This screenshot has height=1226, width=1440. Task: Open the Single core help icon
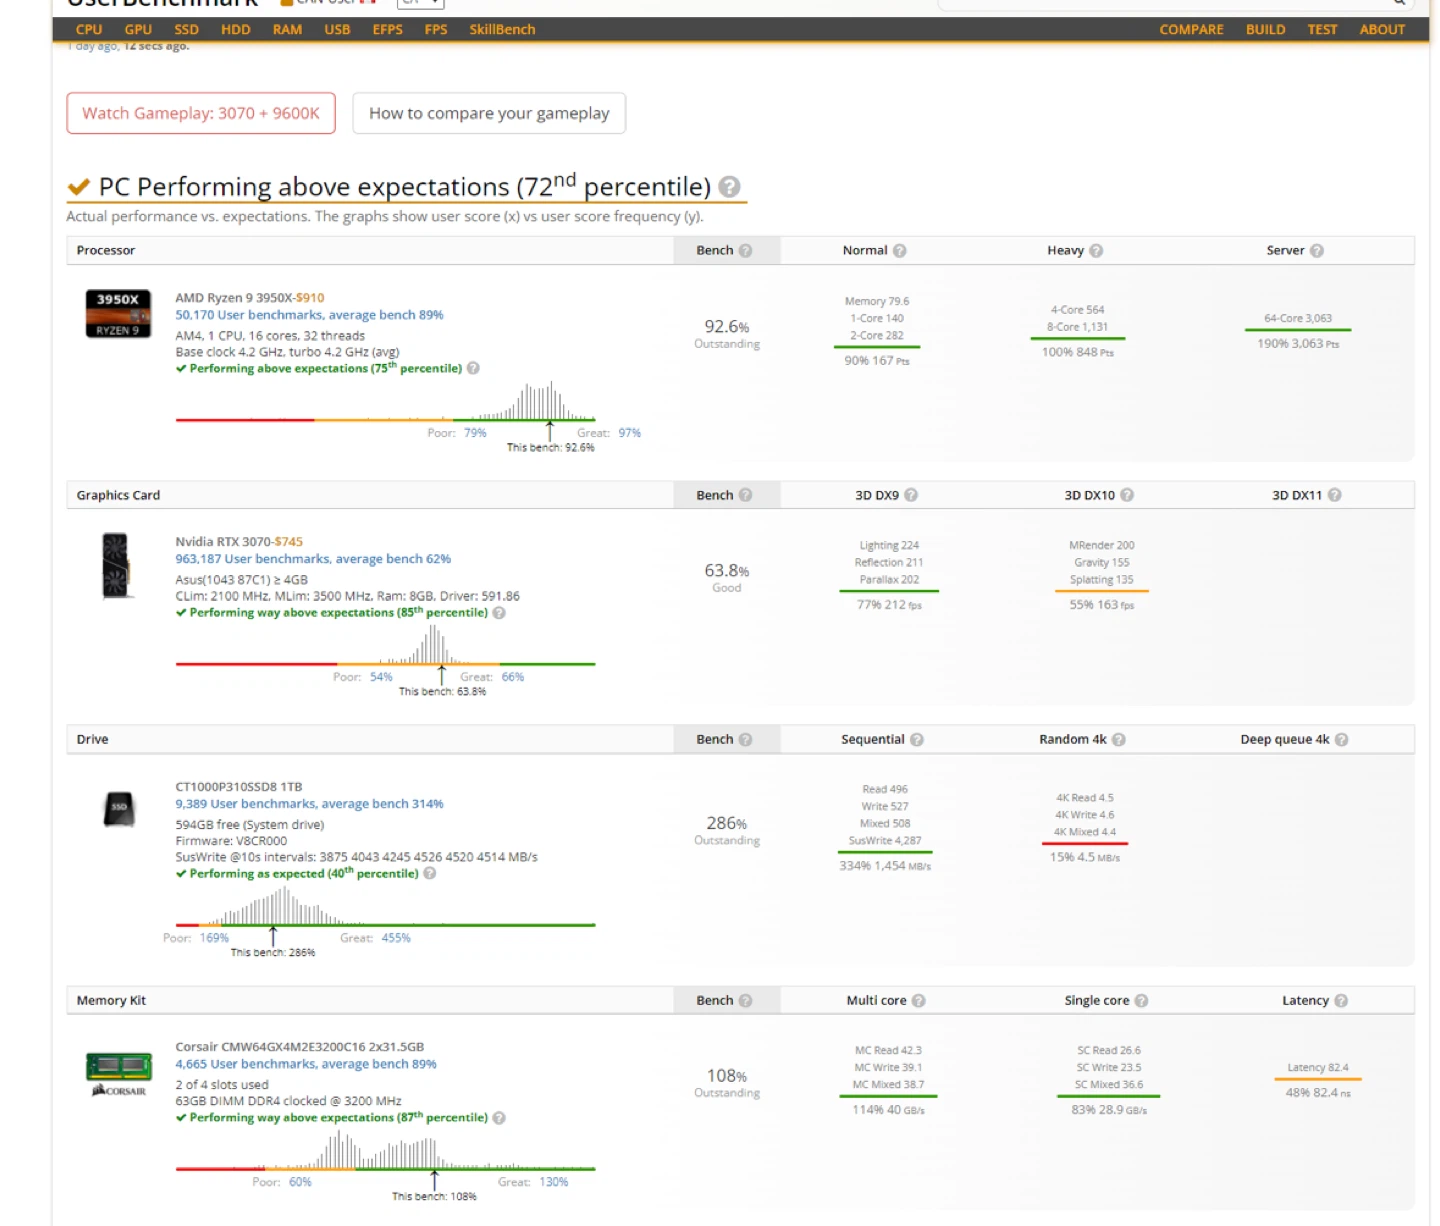[x=1142, y=1001]
